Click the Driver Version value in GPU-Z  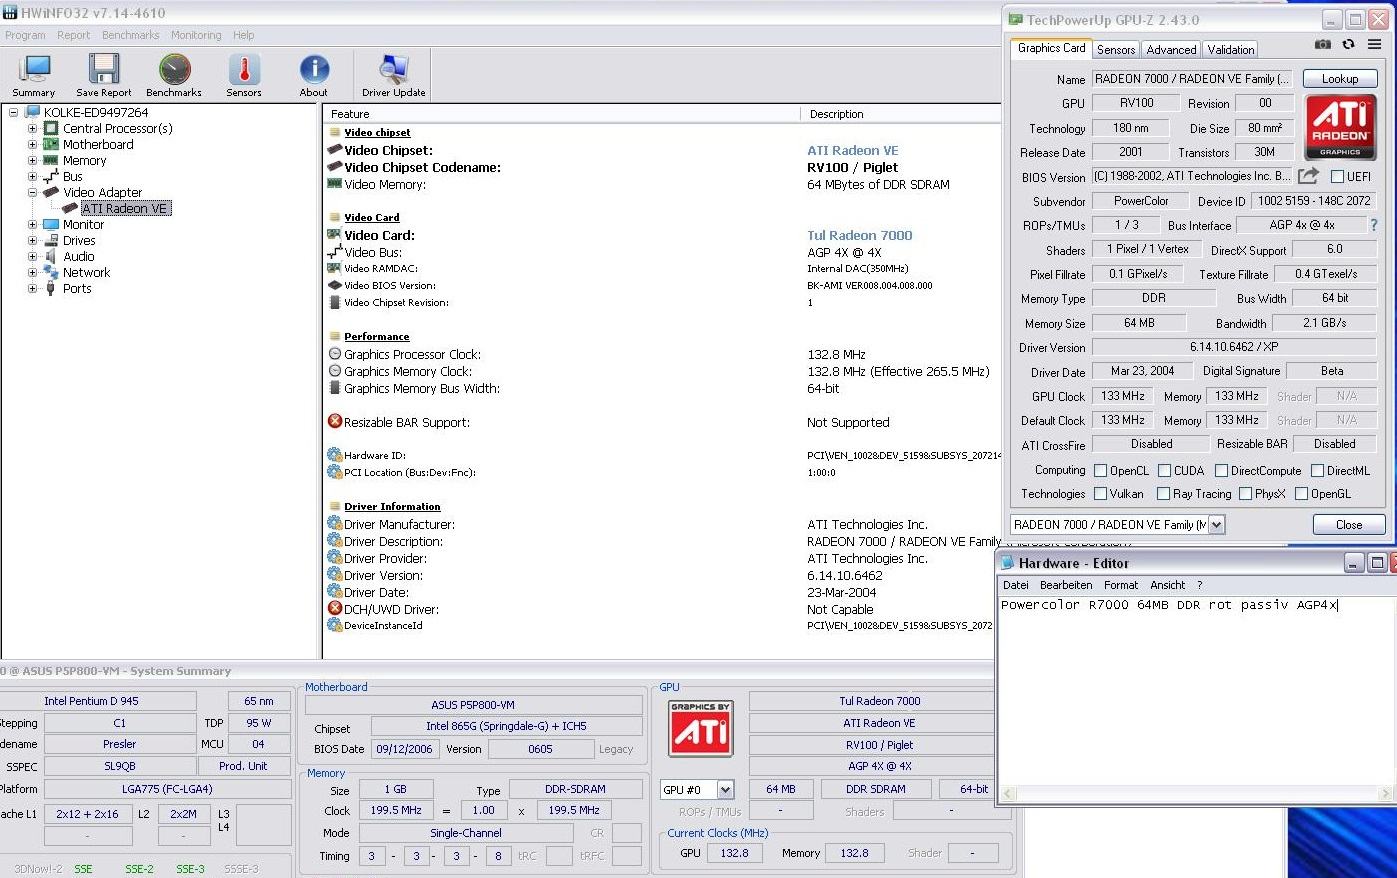(x=1234, y=347)
